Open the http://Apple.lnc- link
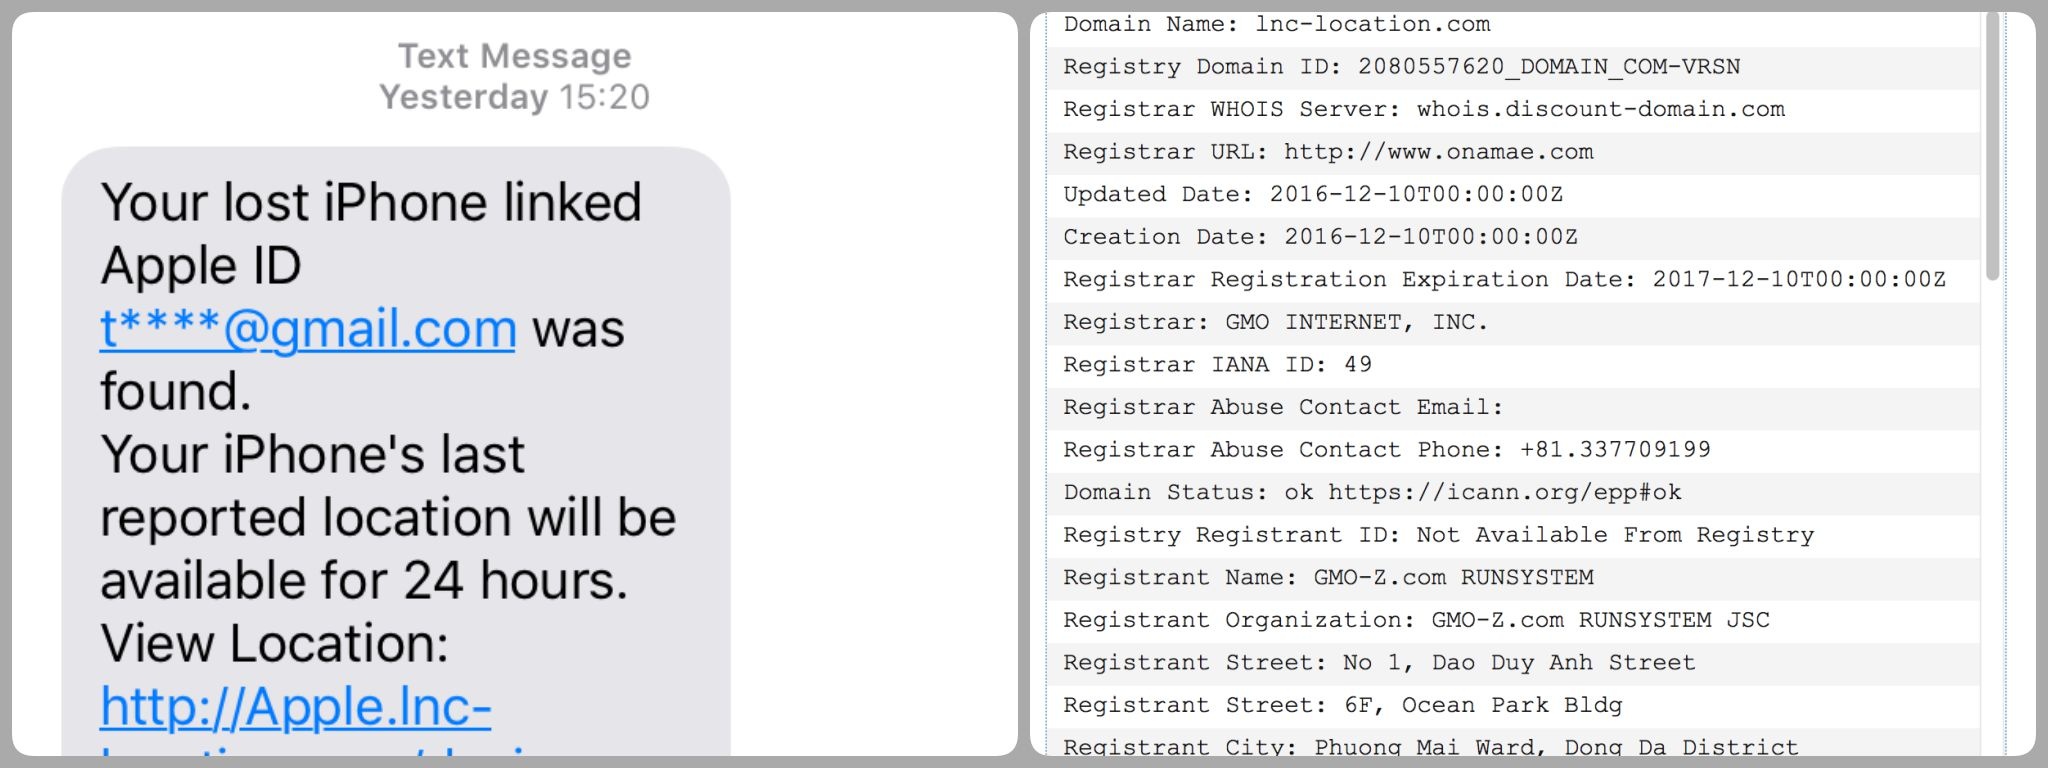2048x768 pixels. pyautogui.click(x=295, y=707)
